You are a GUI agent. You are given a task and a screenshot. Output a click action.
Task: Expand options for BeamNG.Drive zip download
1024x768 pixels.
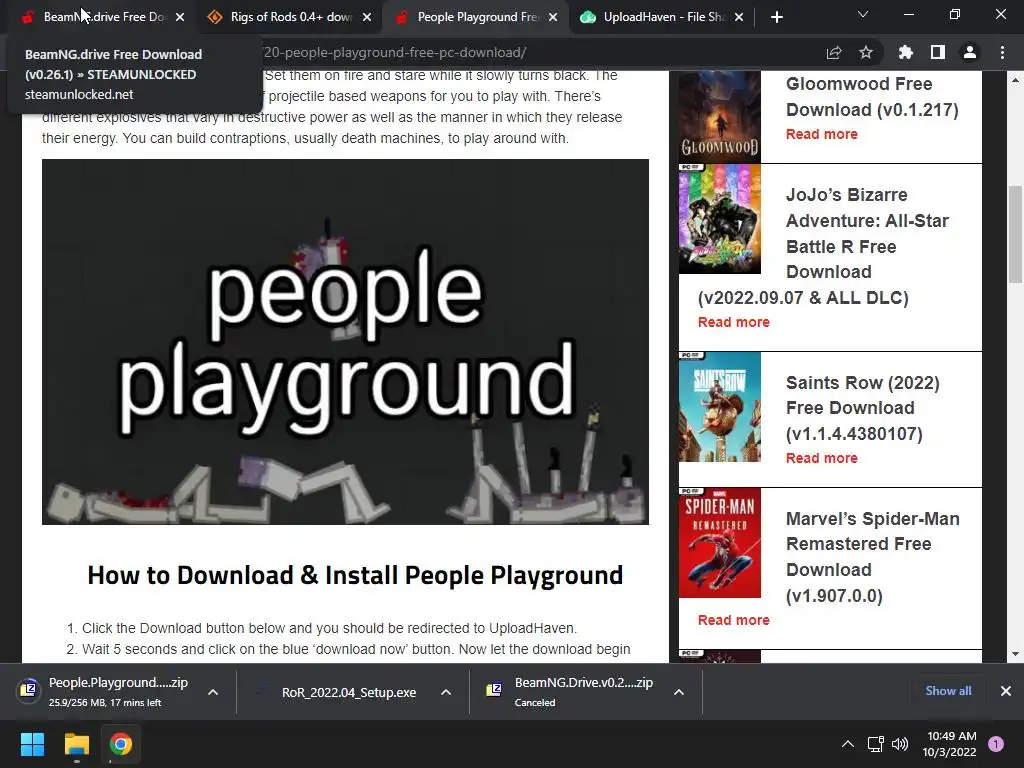click(679, 692)
